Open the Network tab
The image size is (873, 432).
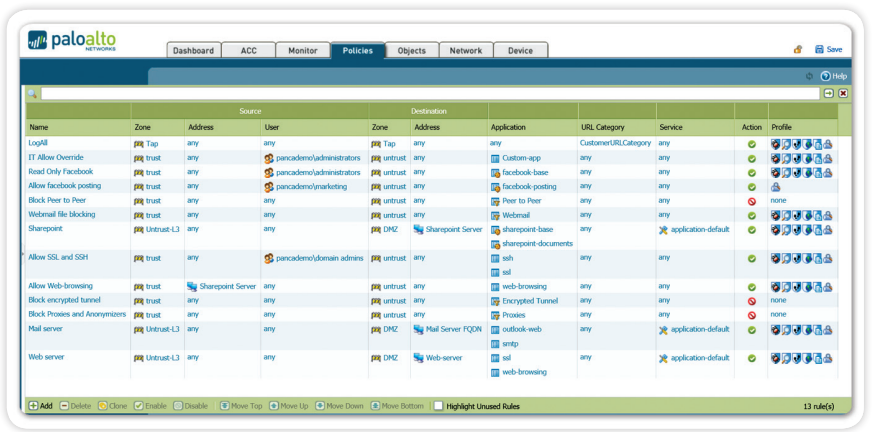point(465,50)
